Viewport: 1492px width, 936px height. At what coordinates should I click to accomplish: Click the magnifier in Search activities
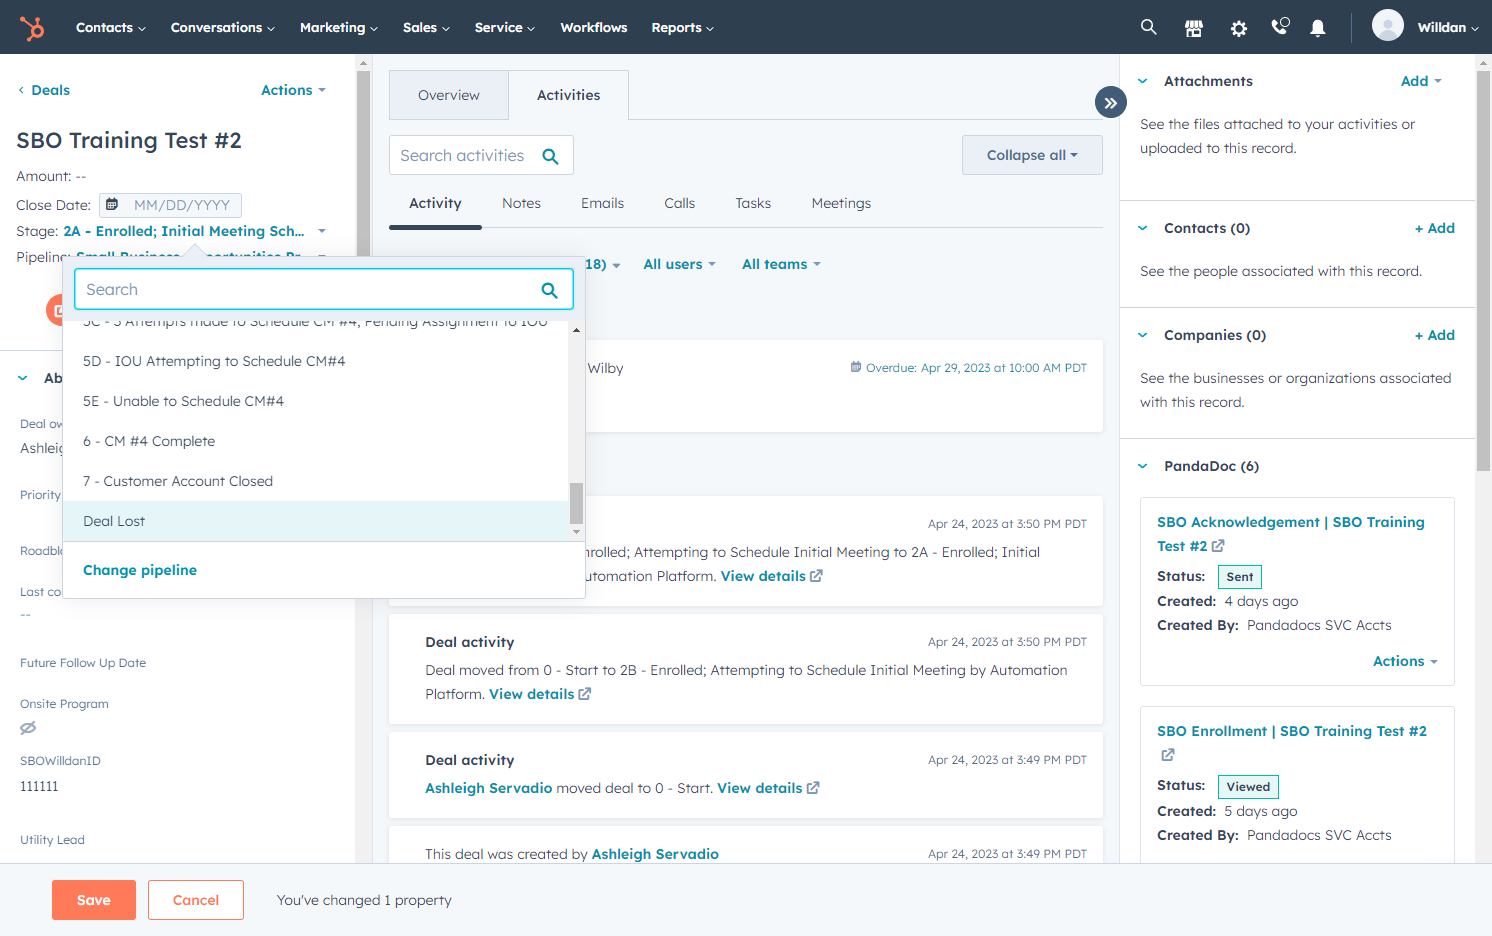coord(550,156)
